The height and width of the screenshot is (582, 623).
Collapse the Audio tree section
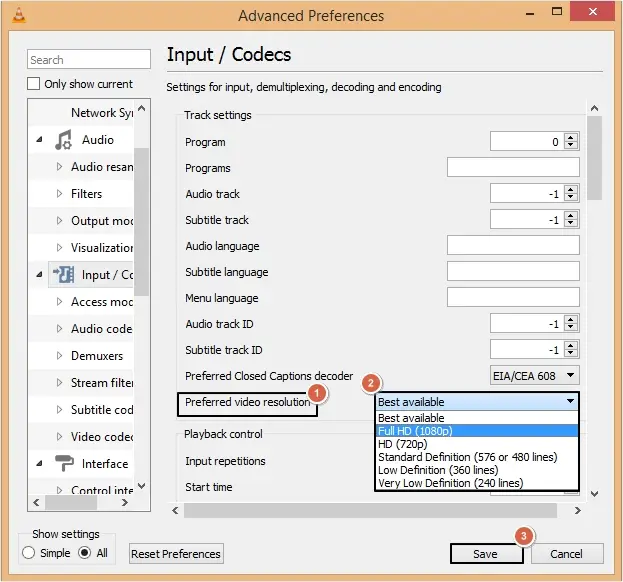(x=39, y=139)
